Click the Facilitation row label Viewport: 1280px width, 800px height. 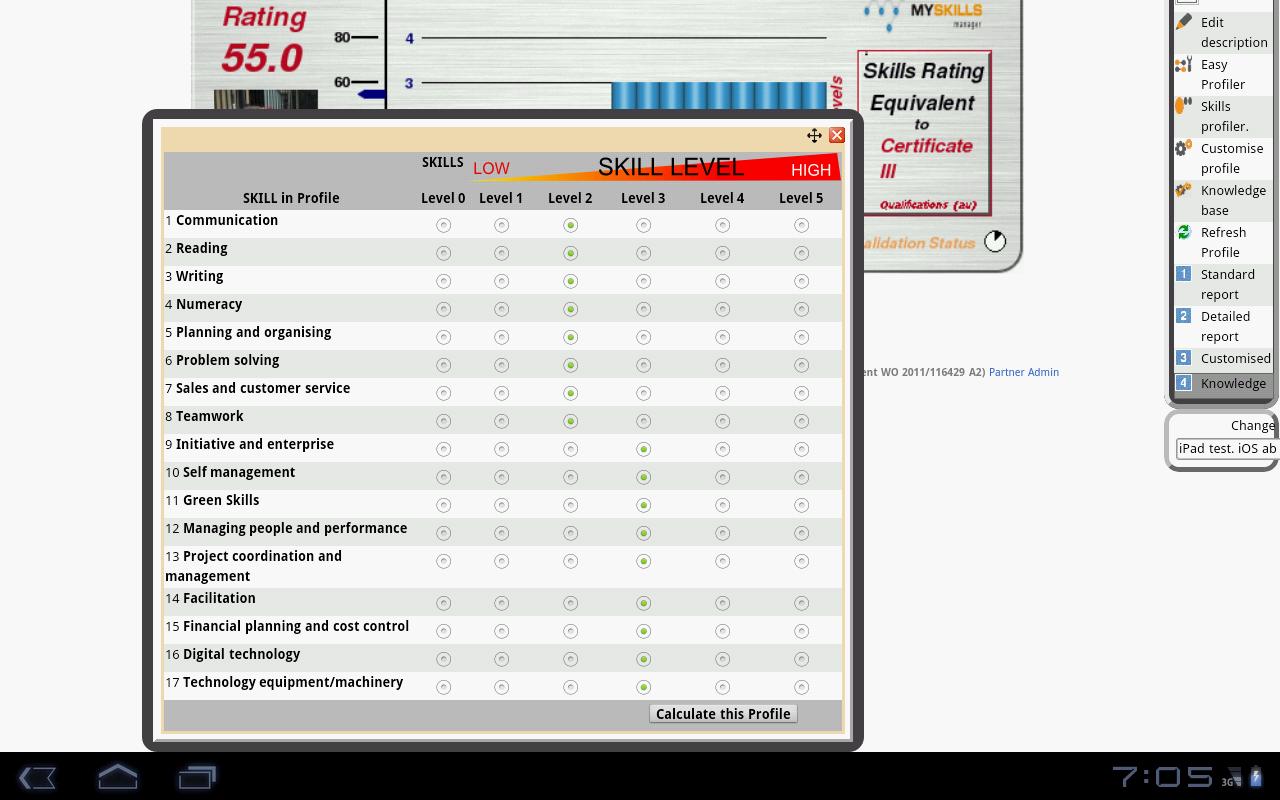pos(219,598)
